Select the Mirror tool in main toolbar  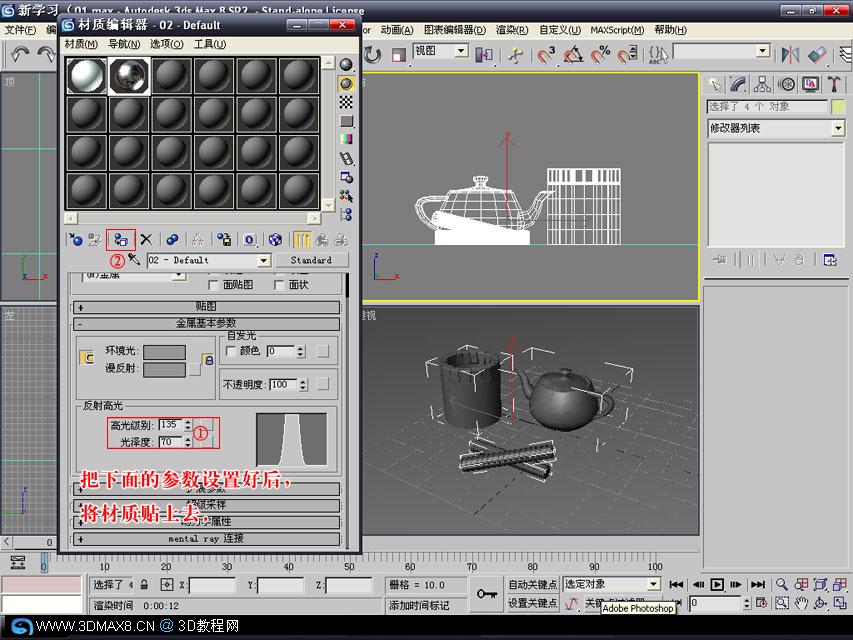790,54
